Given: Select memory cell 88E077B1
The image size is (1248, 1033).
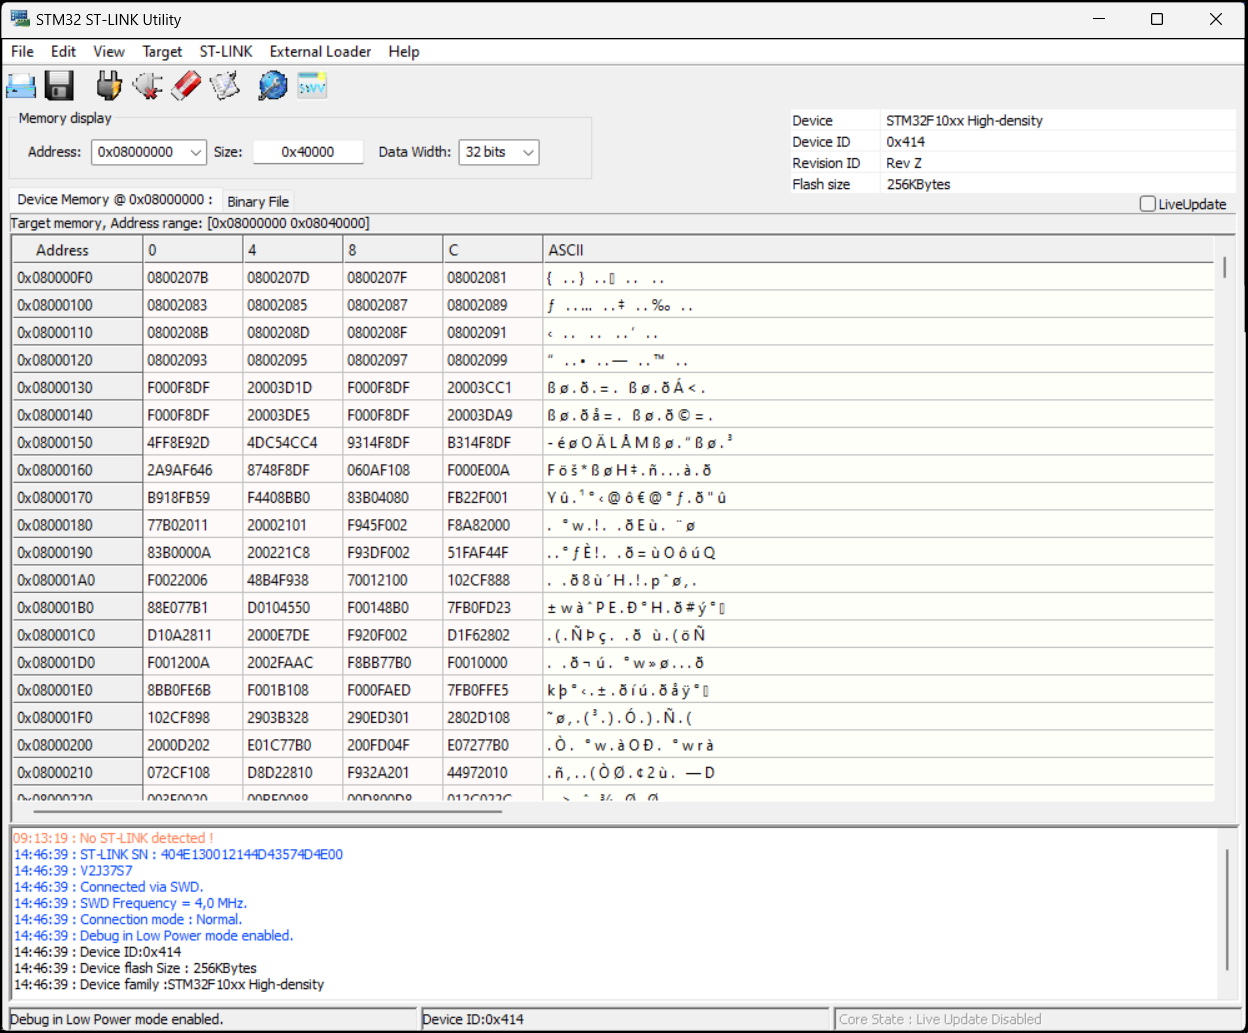Looking at the screenshot, I should pyautogui.click(x=192, y=608).
